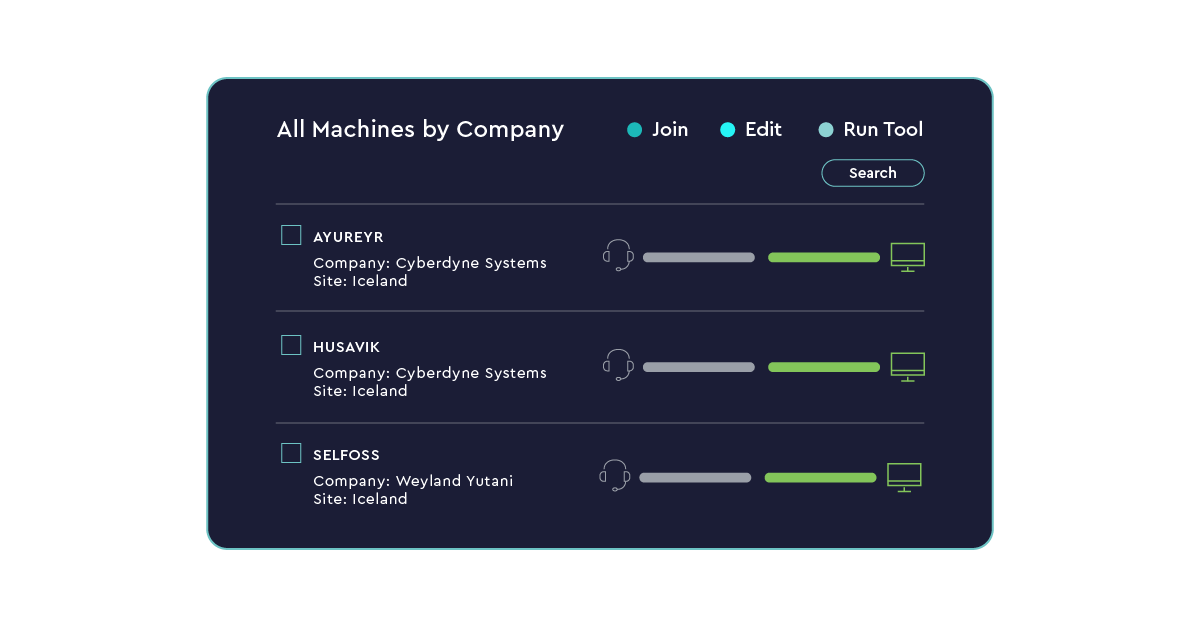Click the gray status bar for HUSAVIK
The width and height of the screenshot is (1200, 627).
698,367
